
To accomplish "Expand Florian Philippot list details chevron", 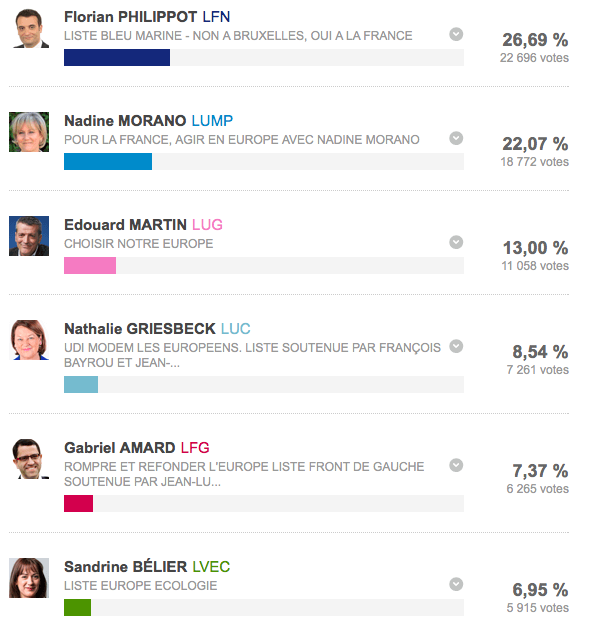I will pyautogui.click(x=456, y=34).
